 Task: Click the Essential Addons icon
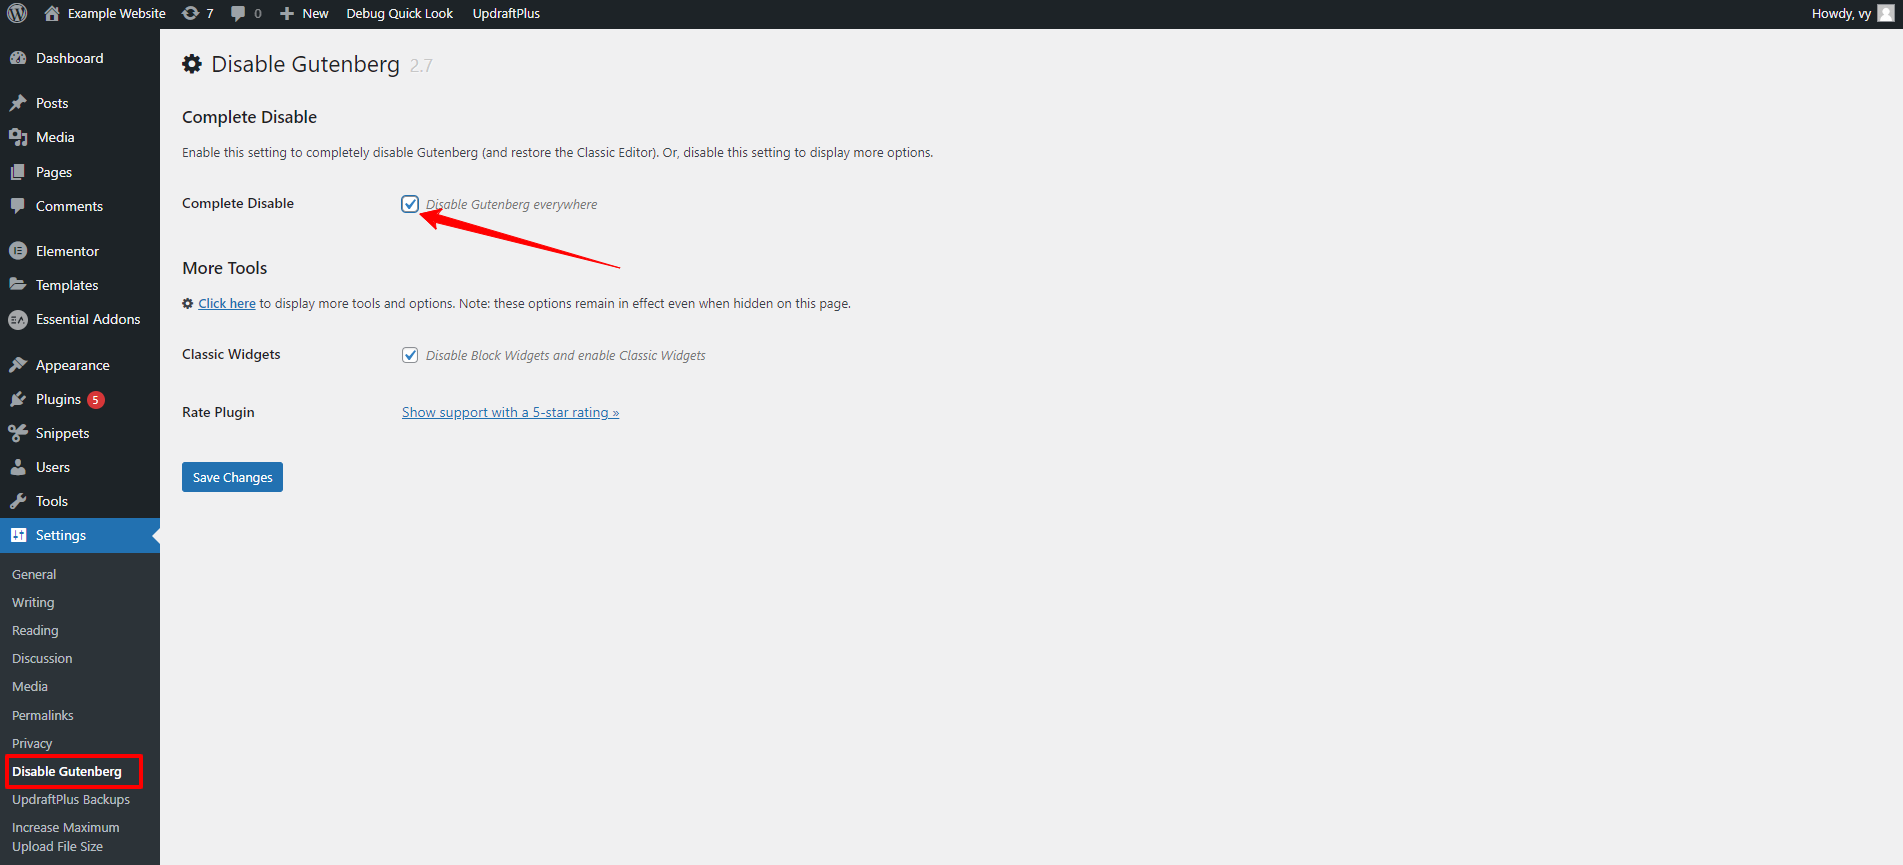pos(18,319)
